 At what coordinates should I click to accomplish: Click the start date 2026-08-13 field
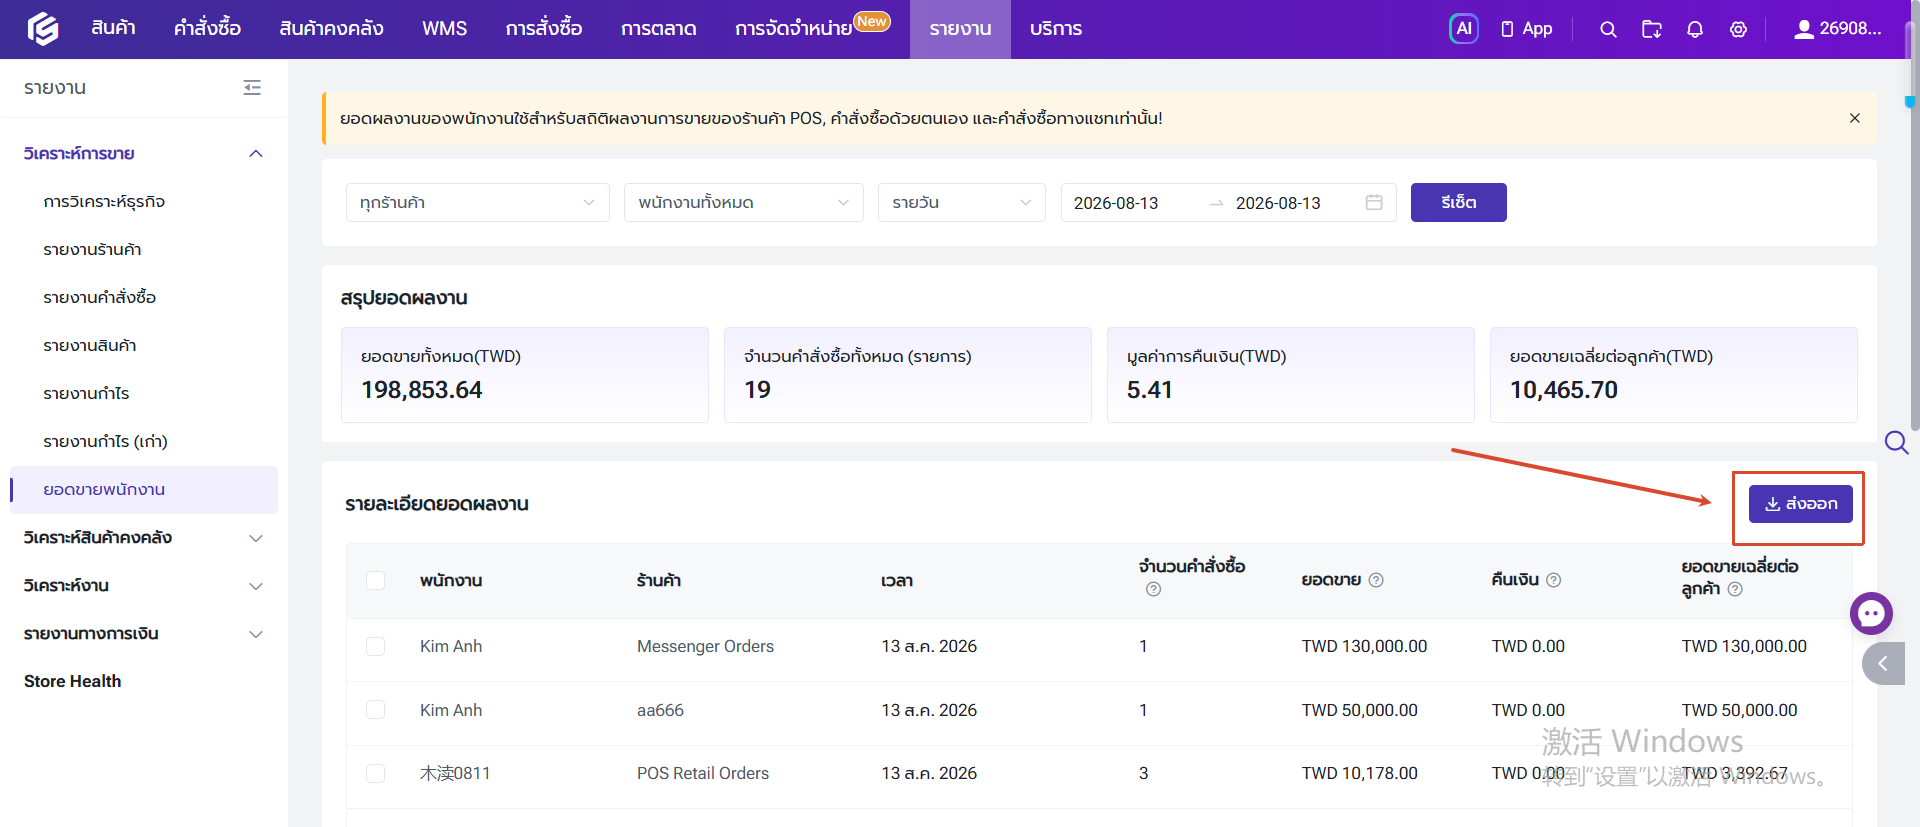1116,203
